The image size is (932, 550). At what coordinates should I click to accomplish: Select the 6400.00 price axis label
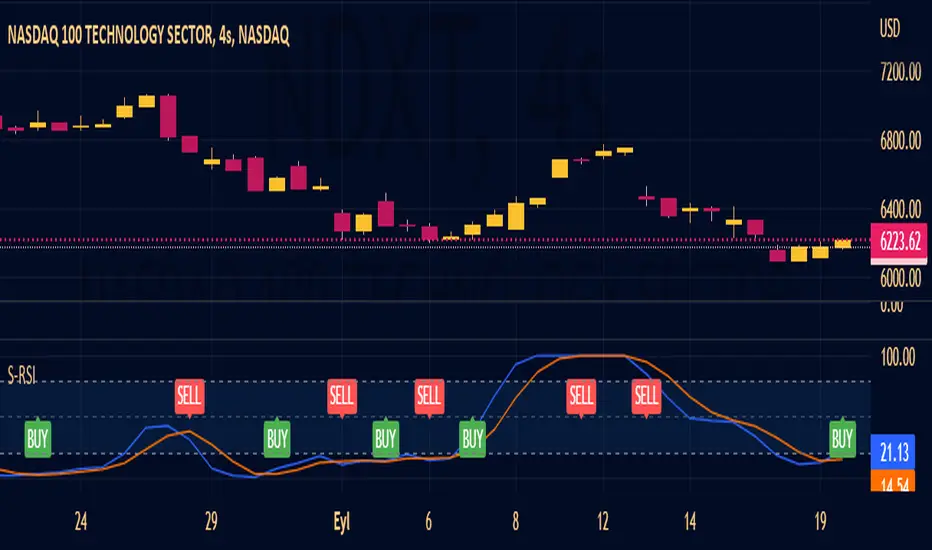[900, 209]
